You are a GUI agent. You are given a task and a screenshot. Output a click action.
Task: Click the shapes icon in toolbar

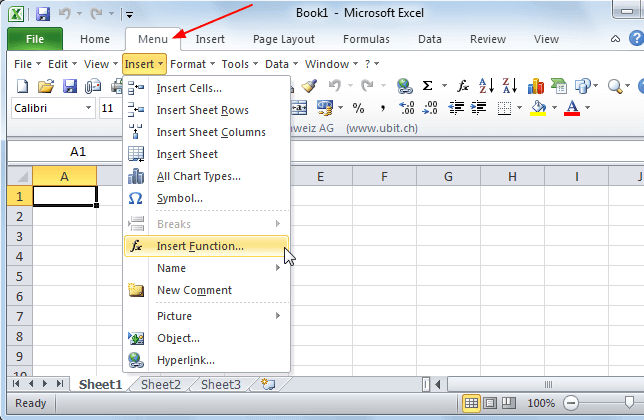(582, 86)
